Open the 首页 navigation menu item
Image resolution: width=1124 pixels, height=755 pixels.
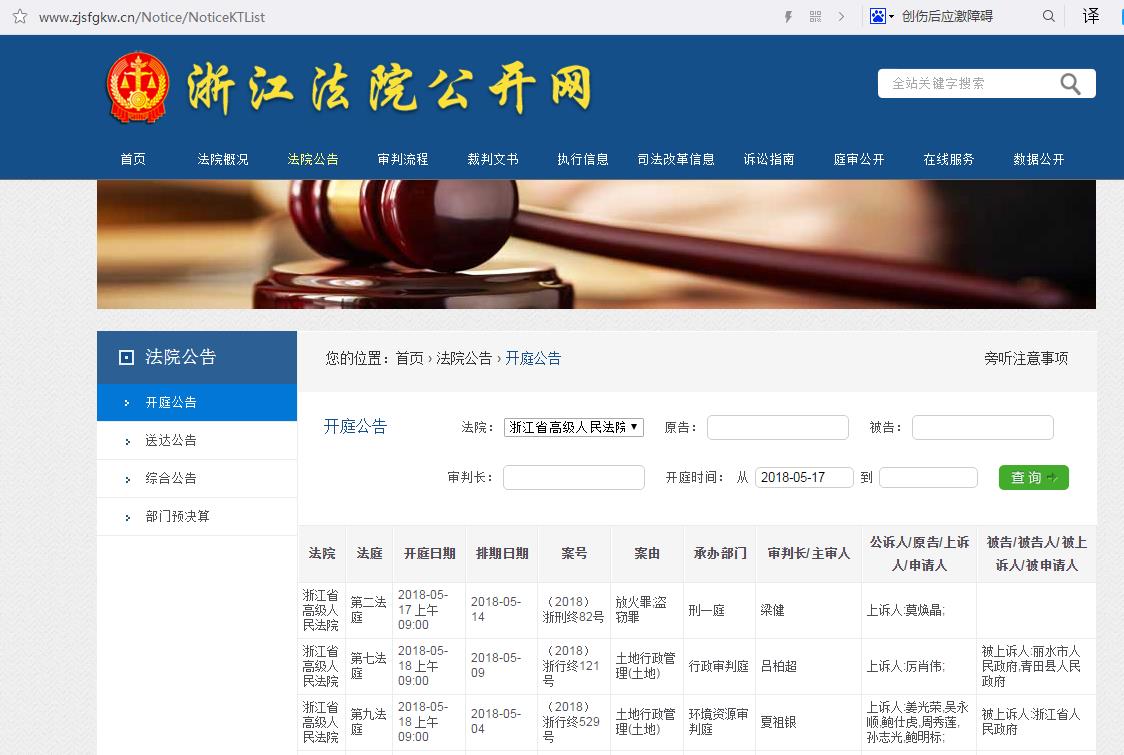point(133,159)
